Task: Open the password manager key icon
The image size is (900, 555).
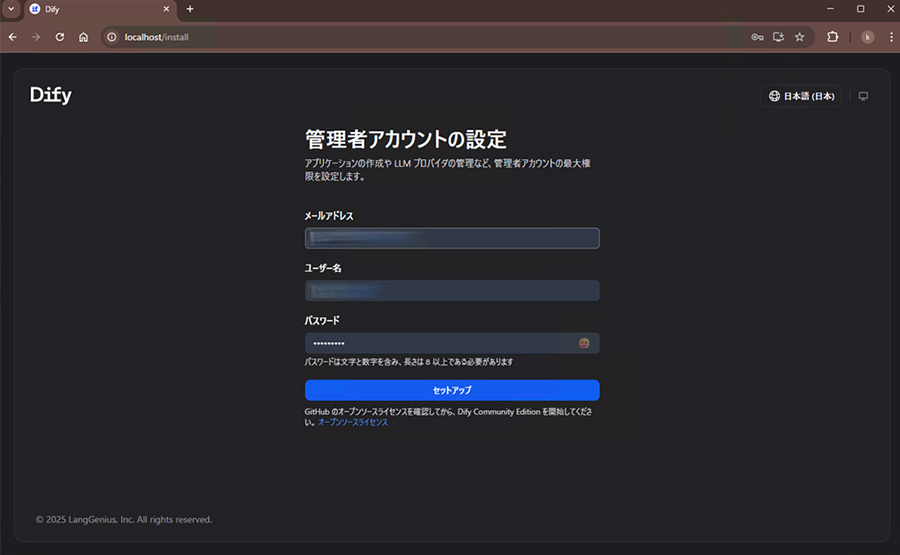Action: pyautogui.click(x=757, y=37)
